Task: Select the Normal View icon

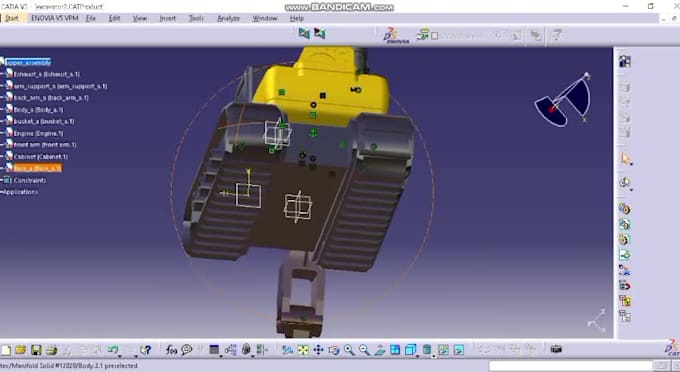Action: (380, 349)
